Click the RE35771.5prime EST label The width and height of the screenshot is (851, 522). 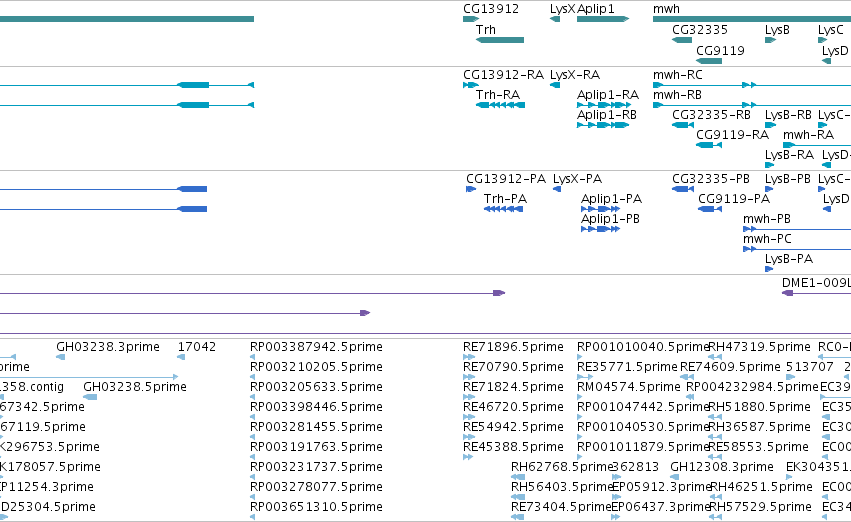[627, 367]
